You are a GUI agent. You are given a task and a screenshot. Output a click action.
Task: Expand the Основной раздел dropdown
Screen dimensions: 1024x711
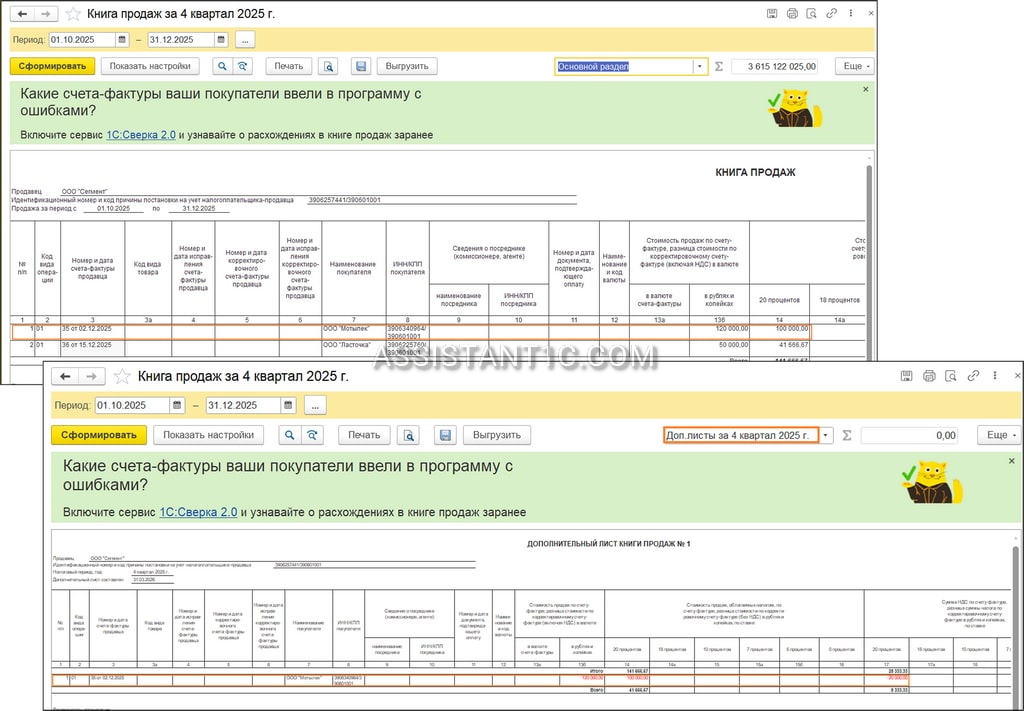tap(700, 67)
